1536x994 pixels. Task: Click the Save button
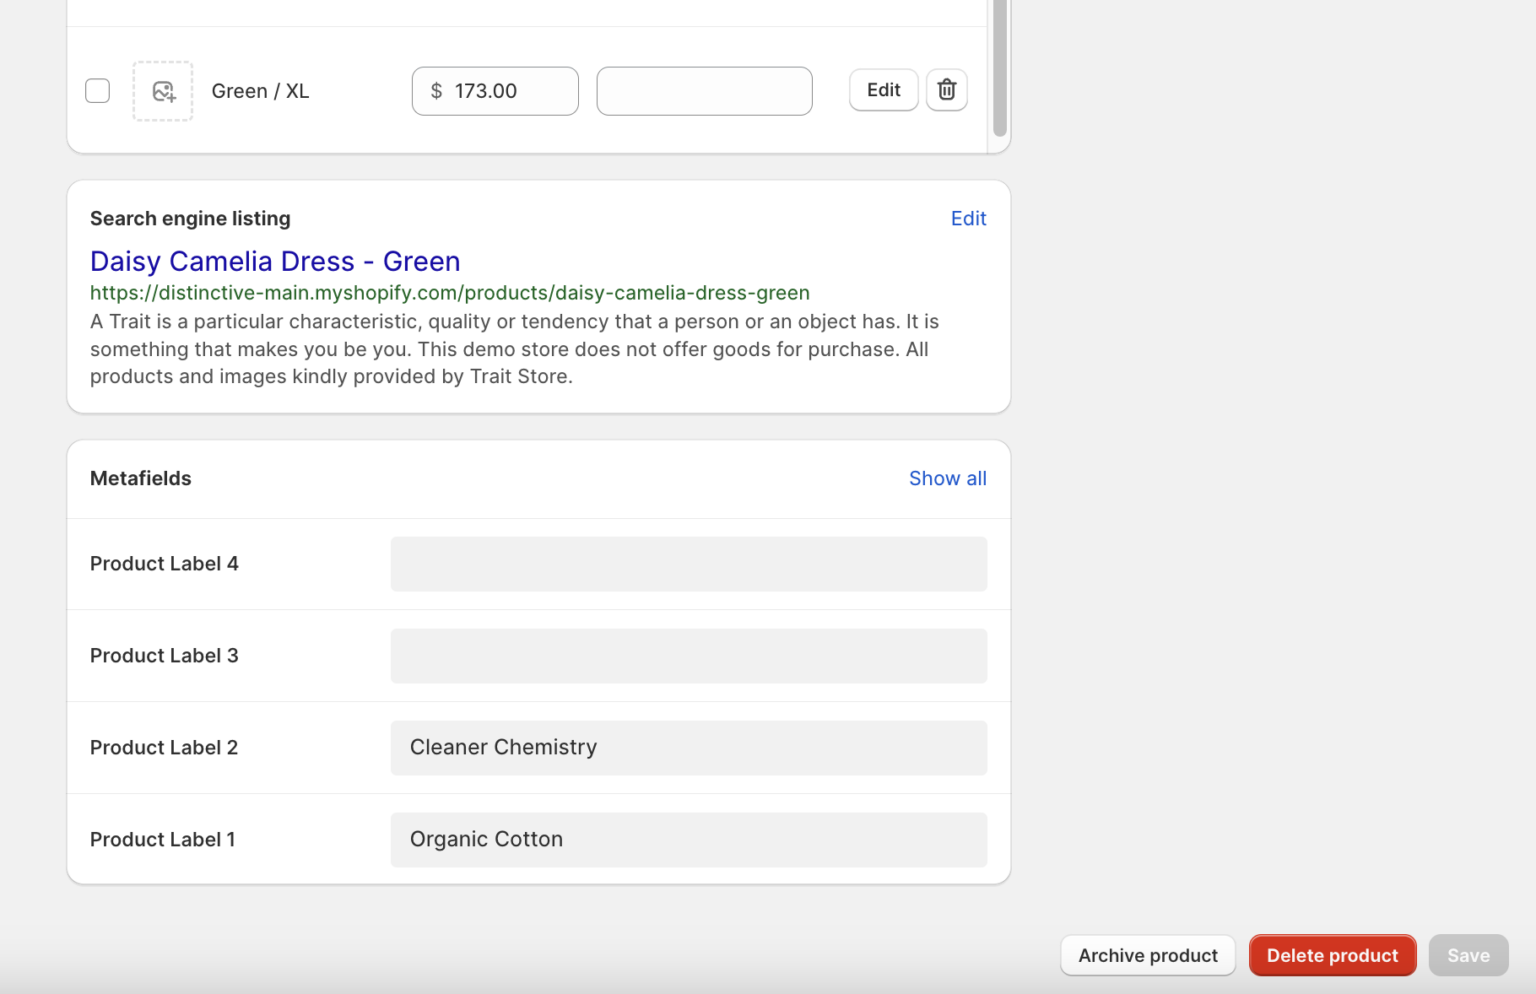[1468, 955]
